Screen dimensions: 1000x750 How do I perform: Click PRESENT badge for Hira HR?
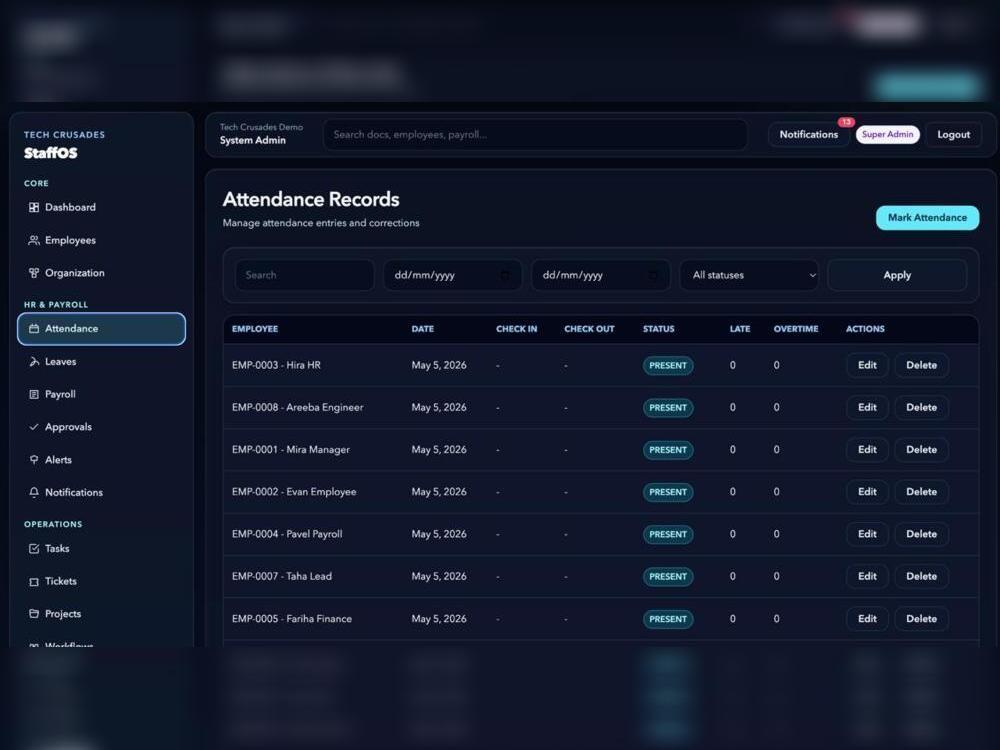[668, 365]
